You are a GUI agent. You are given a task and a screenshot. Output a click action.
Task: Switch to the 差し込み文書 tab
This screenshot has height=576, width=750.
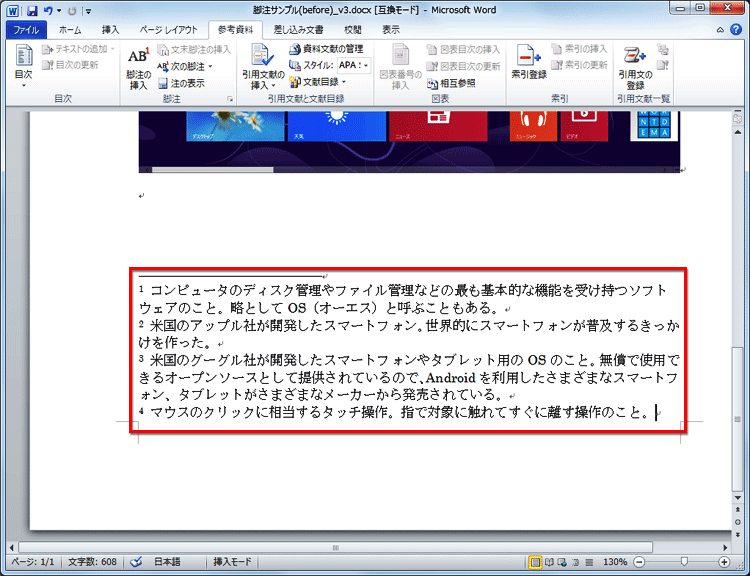click(x=298, y=30)
